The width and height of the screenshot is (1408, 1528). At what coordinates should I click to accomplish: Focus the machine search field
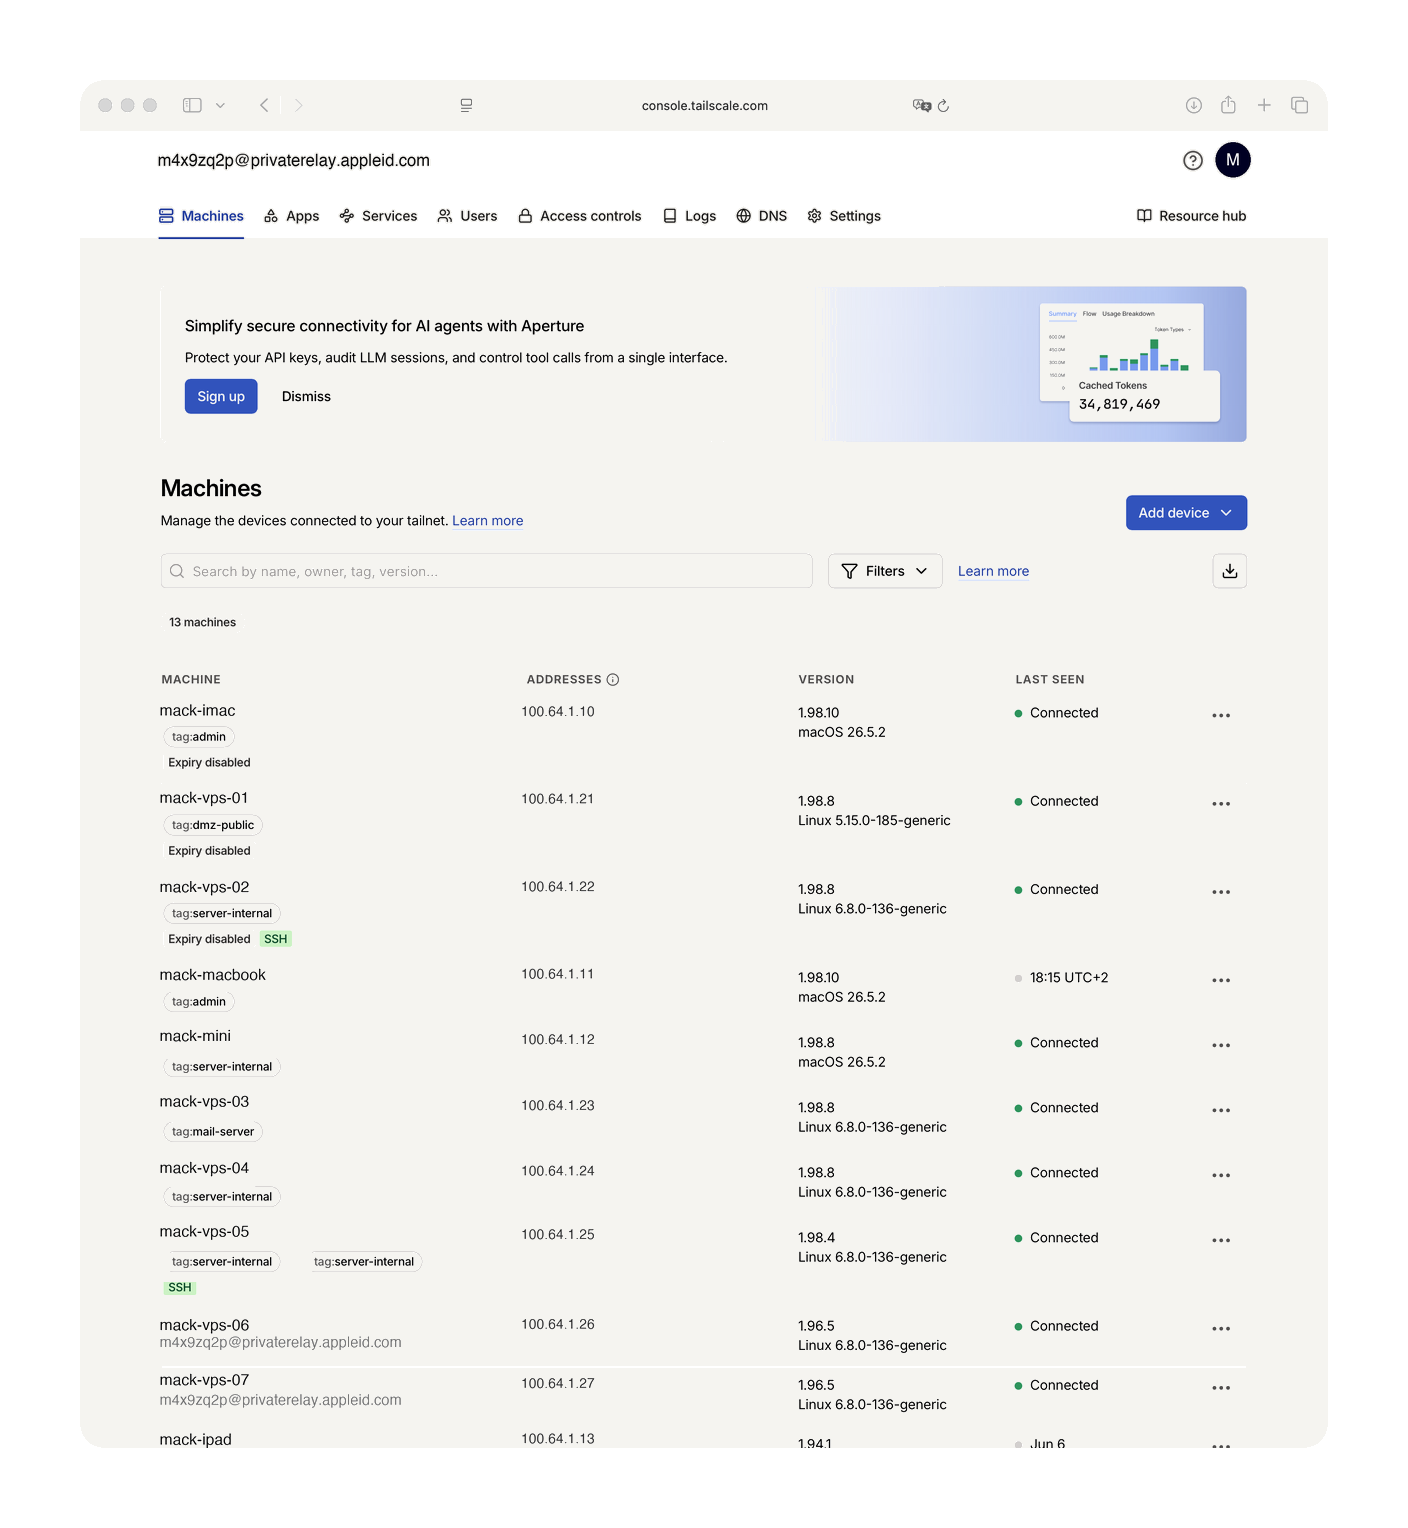coord(487,571)
